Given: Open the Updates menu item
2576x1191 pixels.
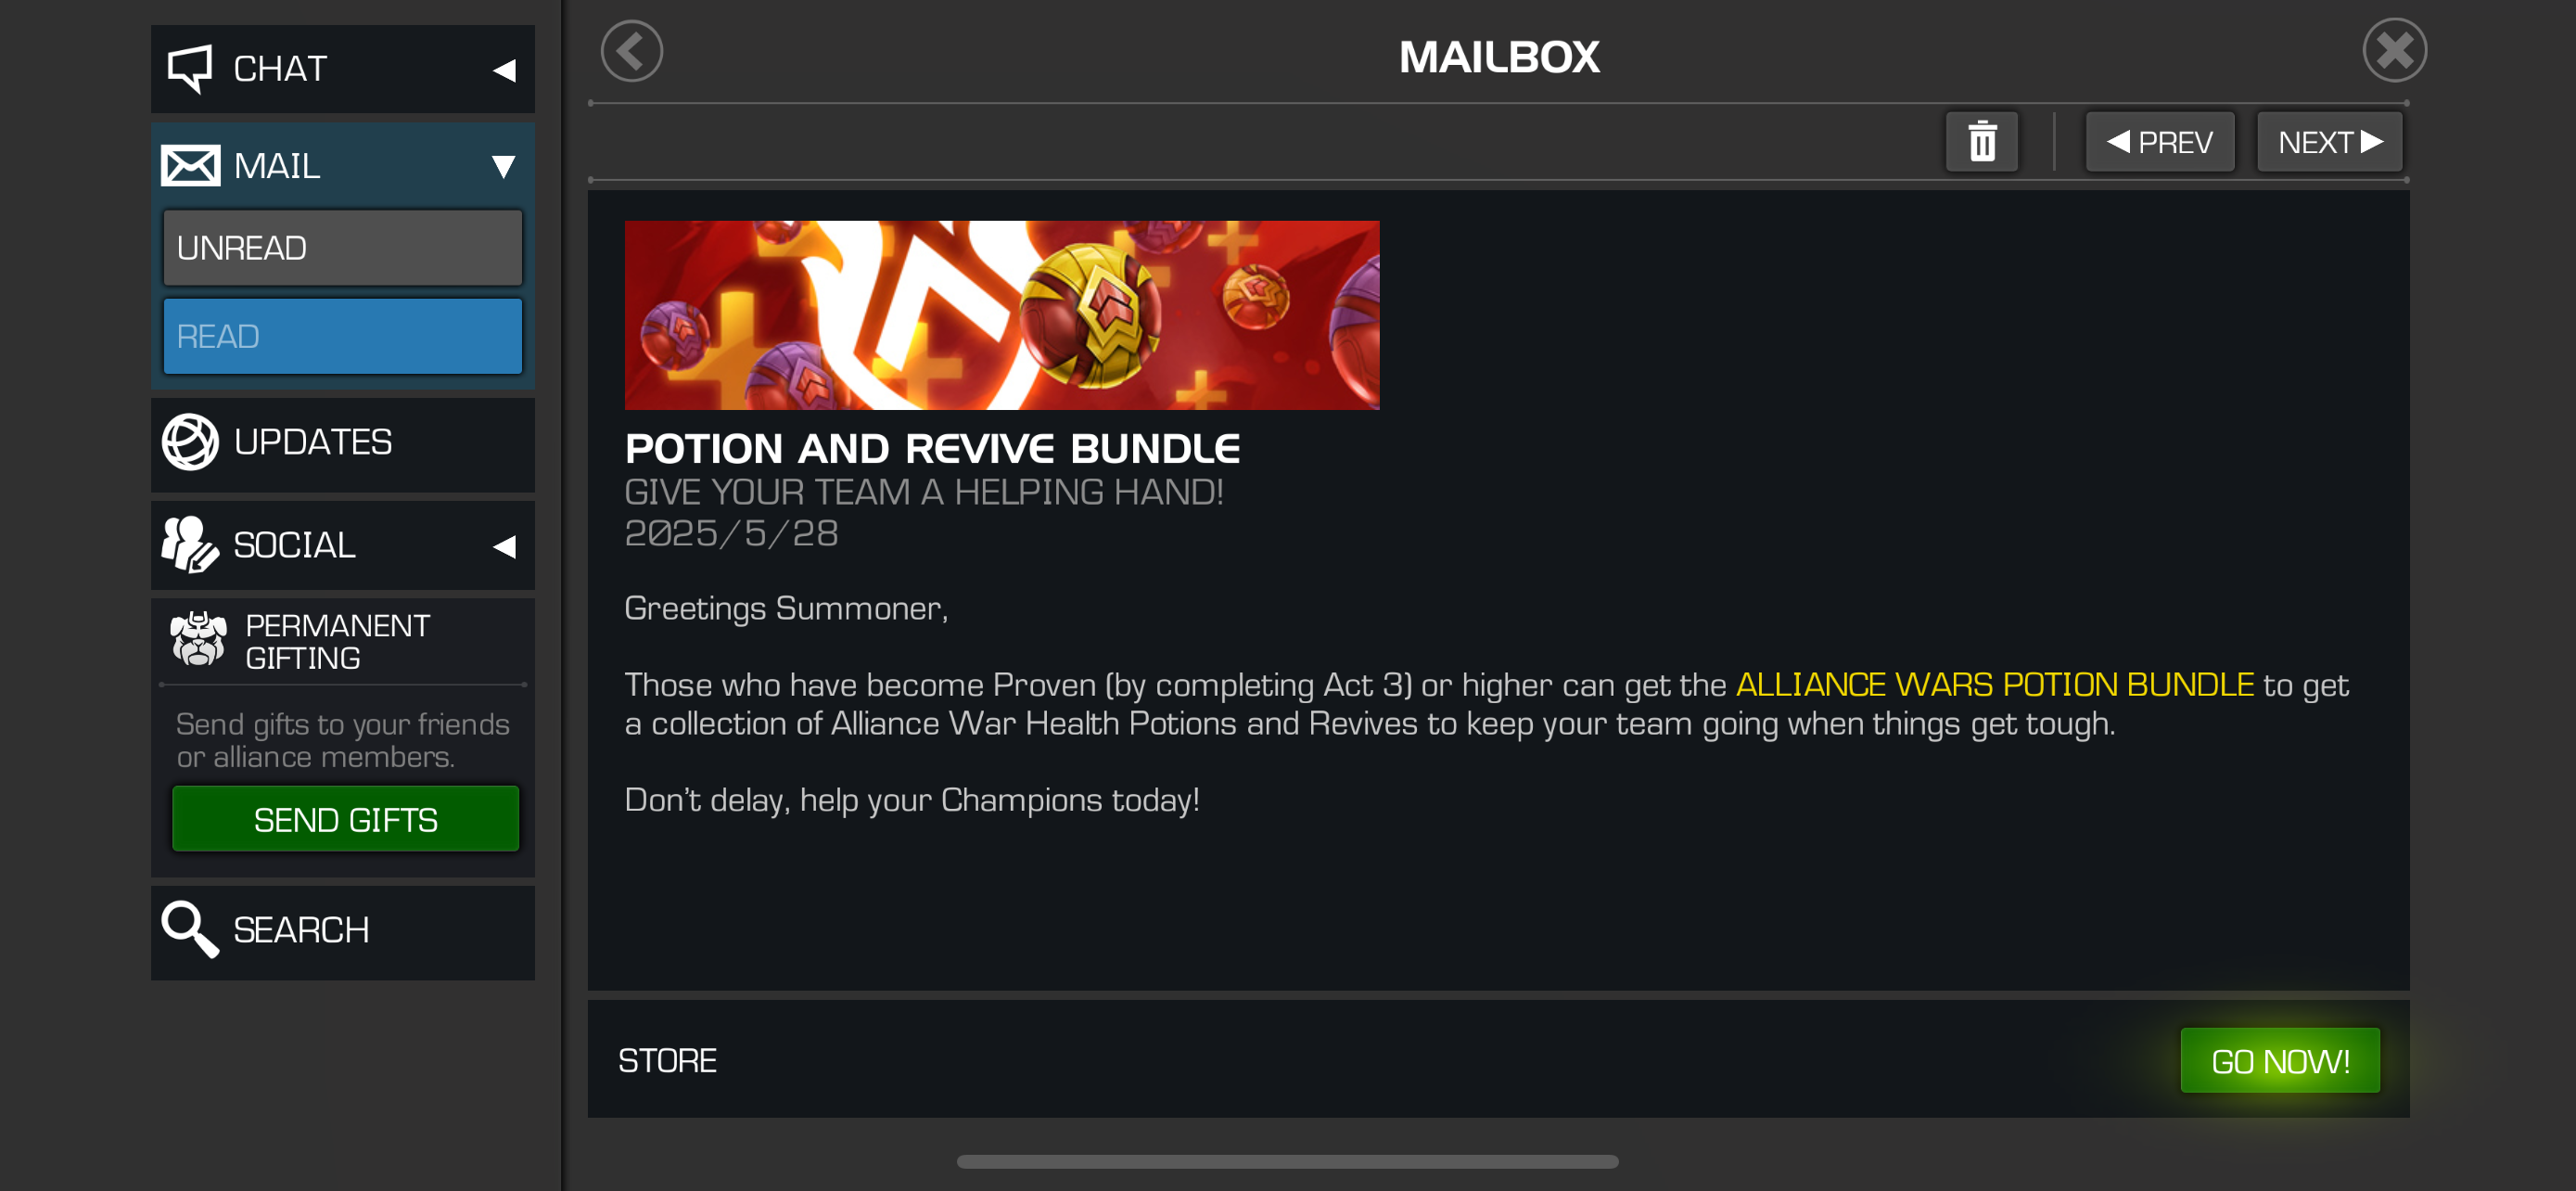Looking at the screenshot, I should coord(343,444).
